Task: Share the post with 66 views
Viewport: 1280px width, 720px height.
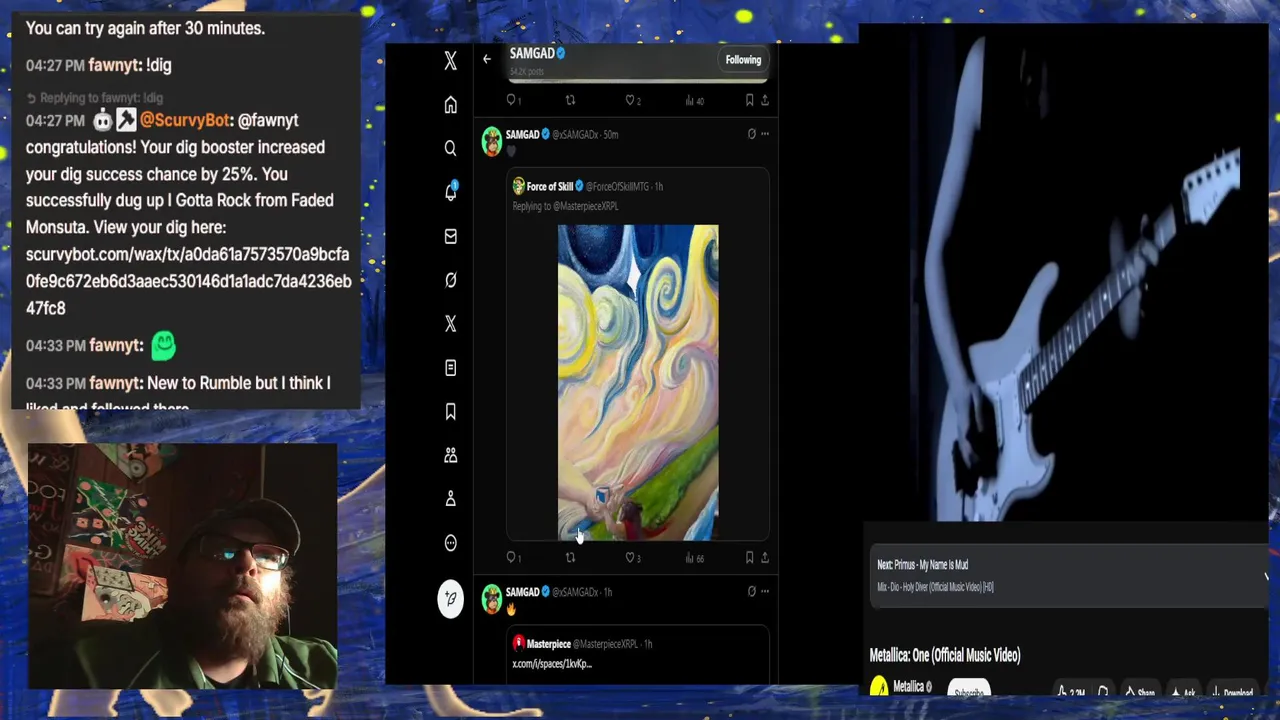Action: pos(765,558)
